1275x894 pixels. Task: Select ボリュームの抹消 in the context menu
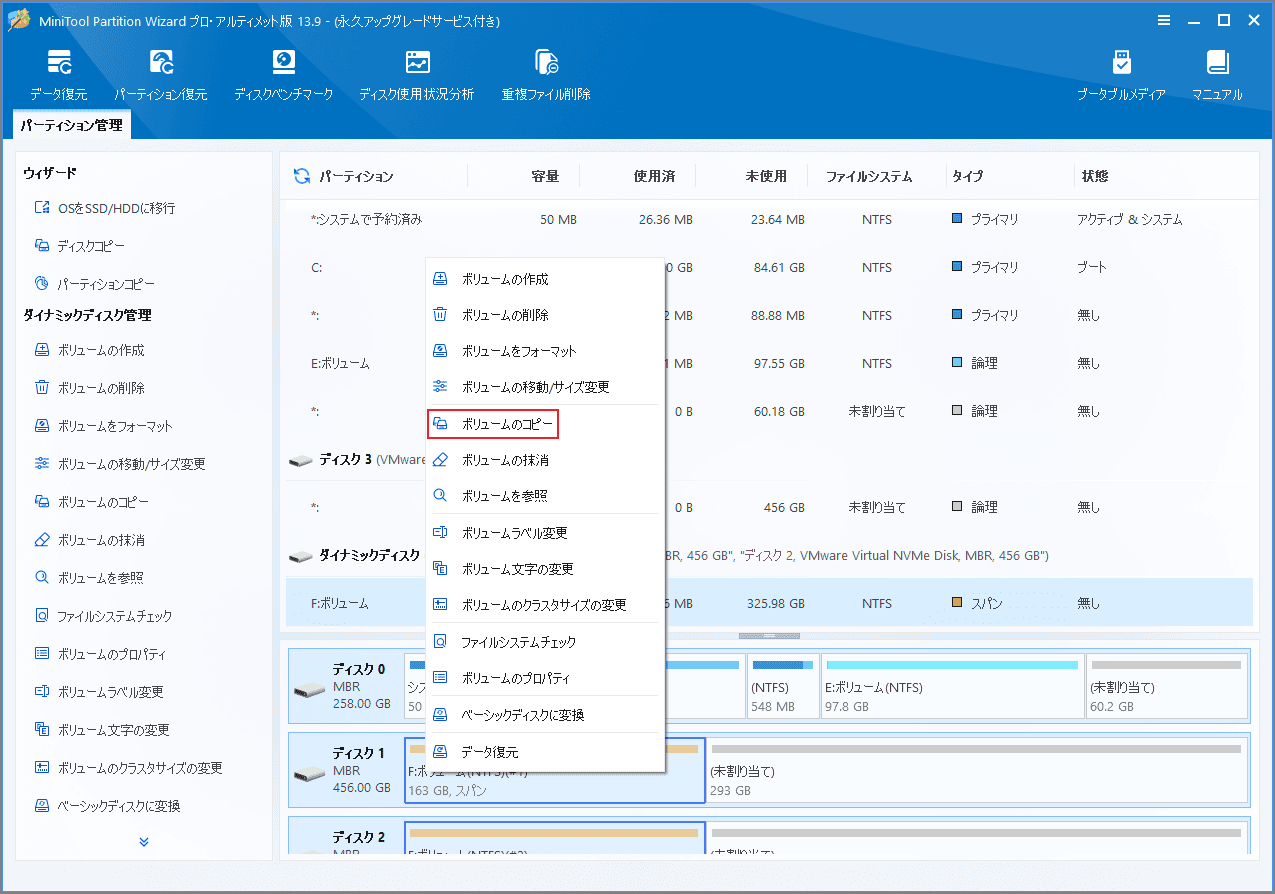coord(545,461)
